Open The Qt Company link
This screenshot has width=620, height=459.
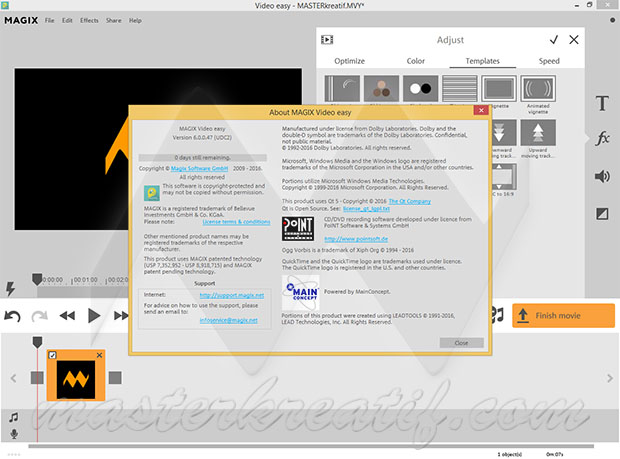tap(410, 201)
